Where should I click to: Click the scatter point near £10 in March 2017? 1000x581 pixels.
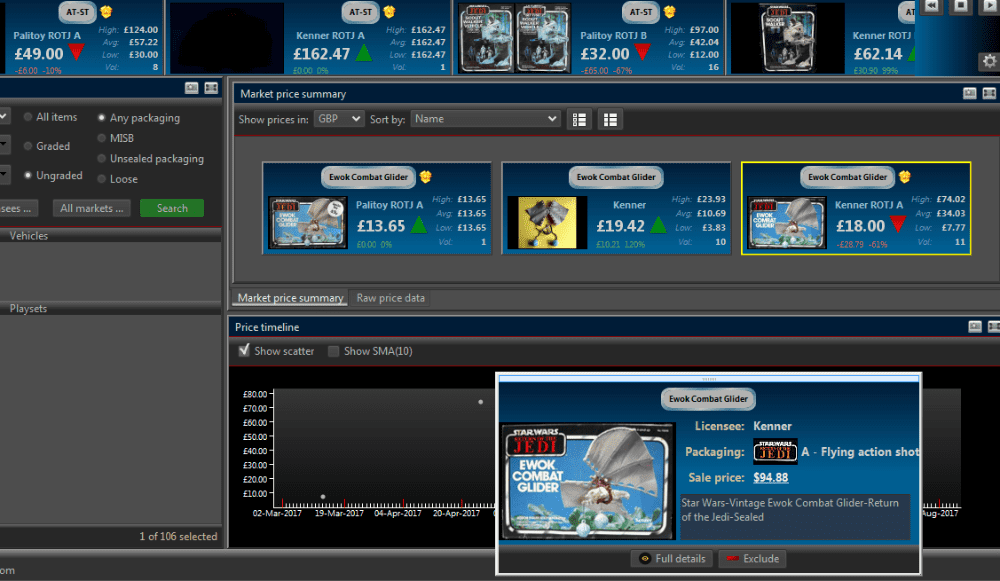pyautogui.click(x=323, y=496)
